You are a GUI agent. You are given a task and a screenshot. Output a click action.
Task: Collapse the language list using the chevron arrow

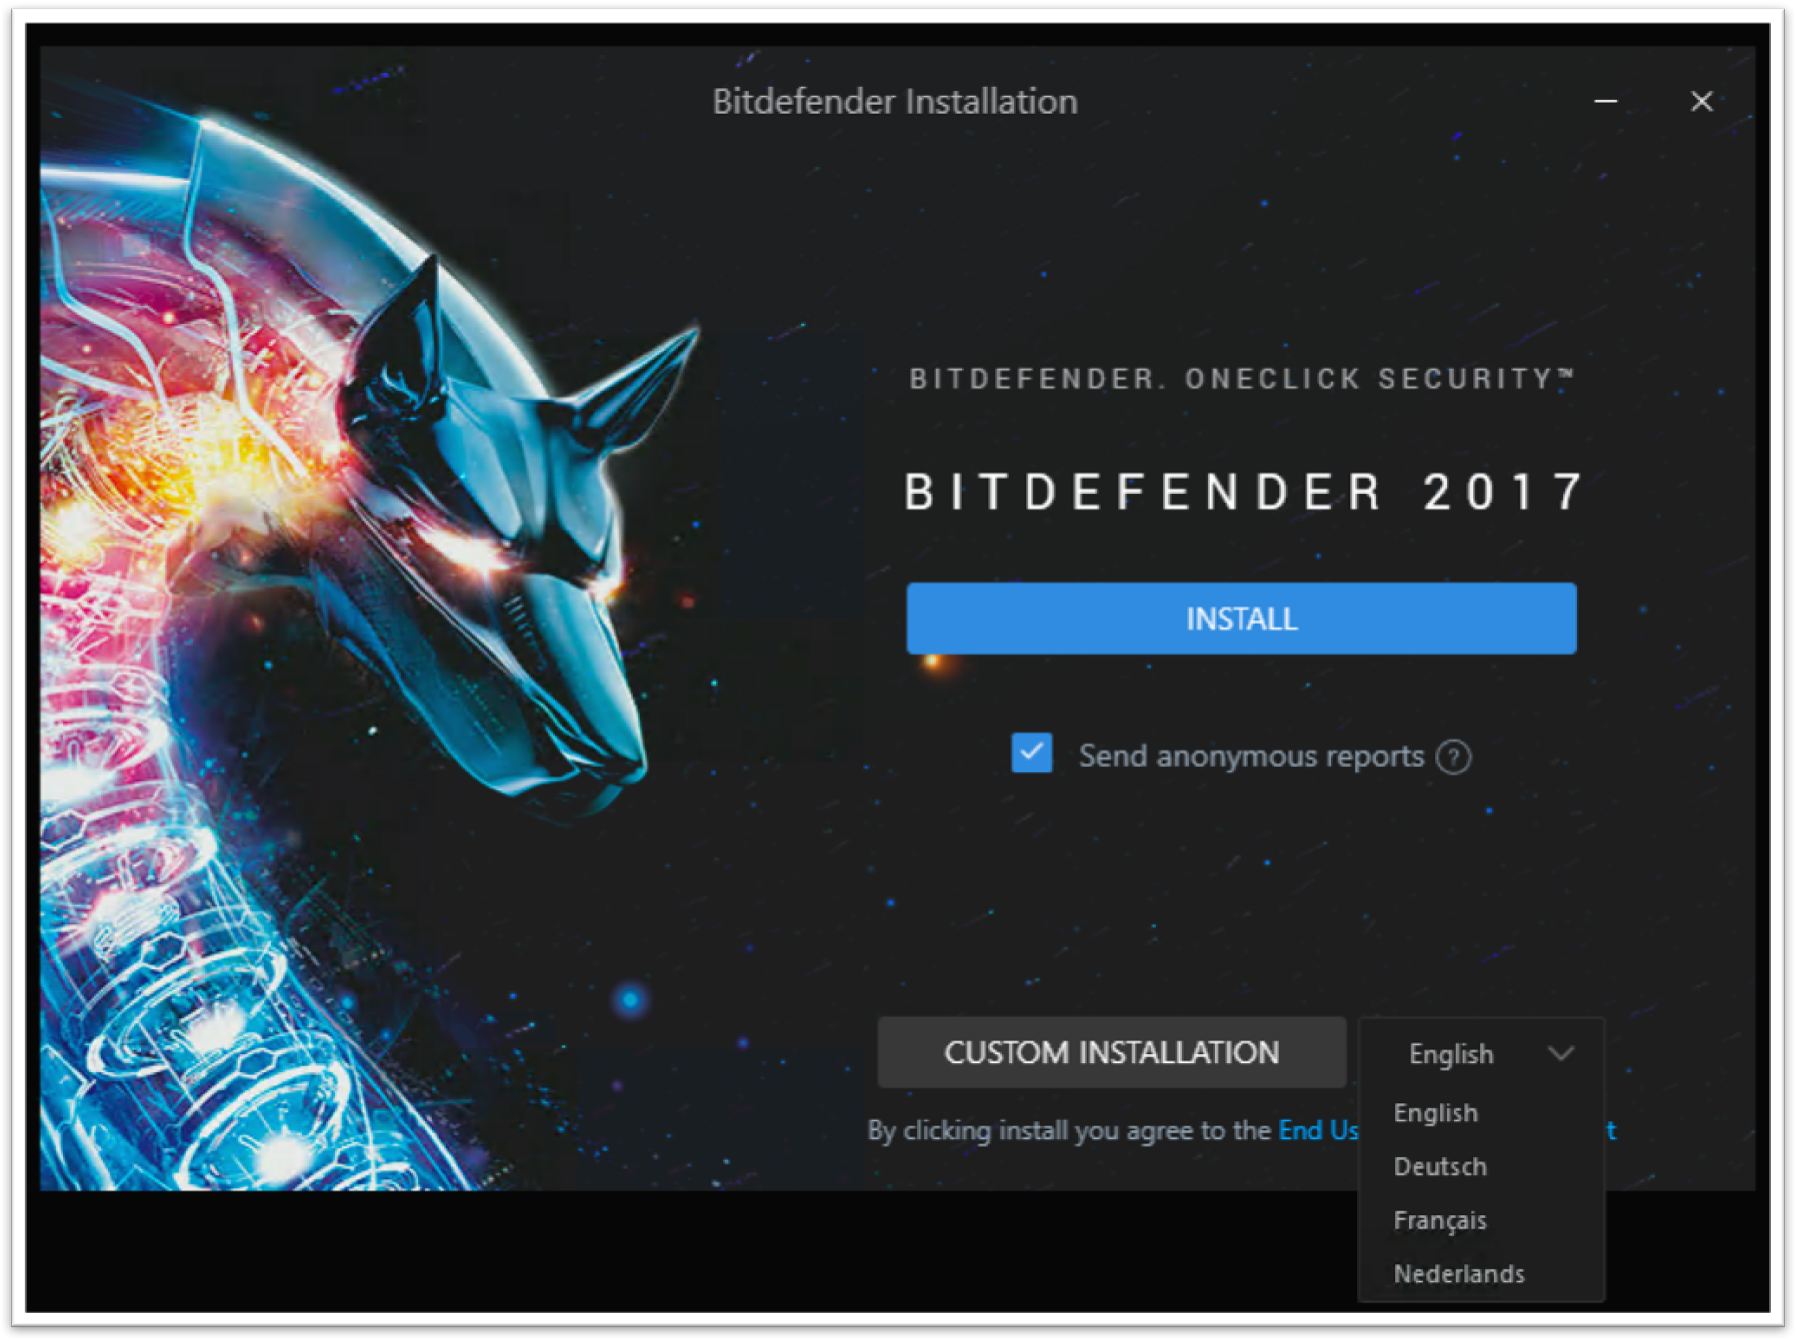point(1560,1053)
